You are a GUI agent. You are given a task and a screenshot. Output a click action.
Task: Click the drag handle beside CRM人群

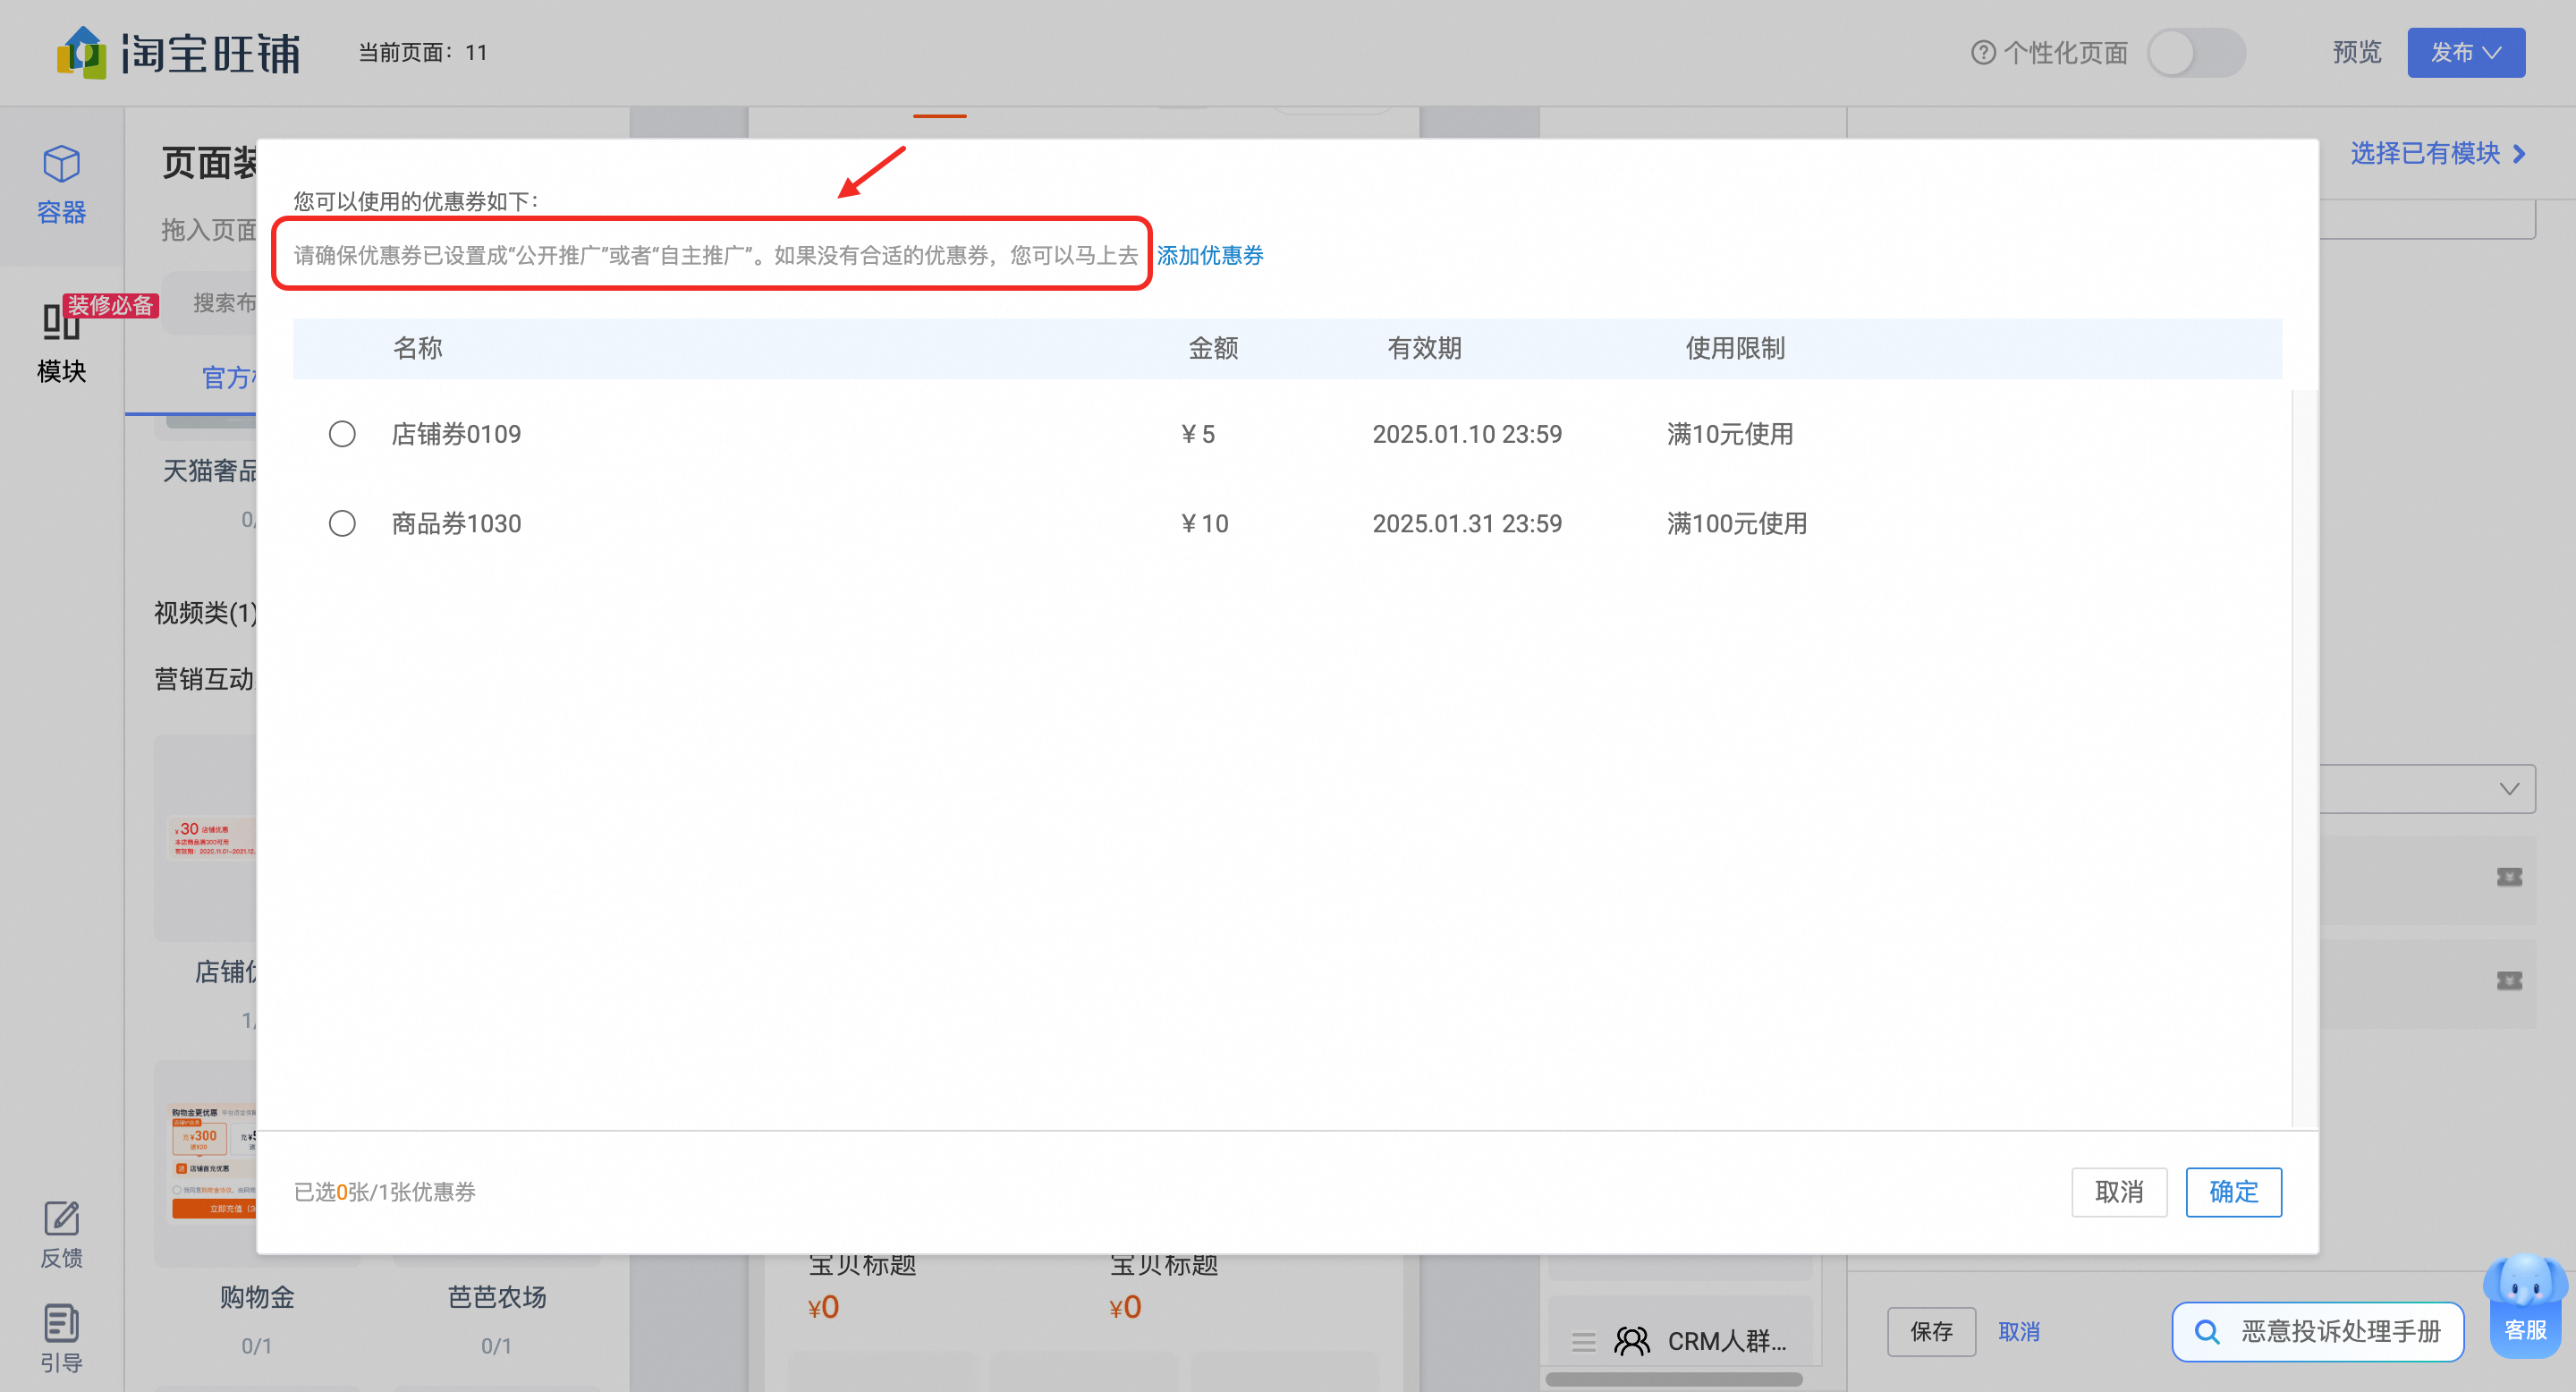pyautogui.click(x=1583, y=1341)
